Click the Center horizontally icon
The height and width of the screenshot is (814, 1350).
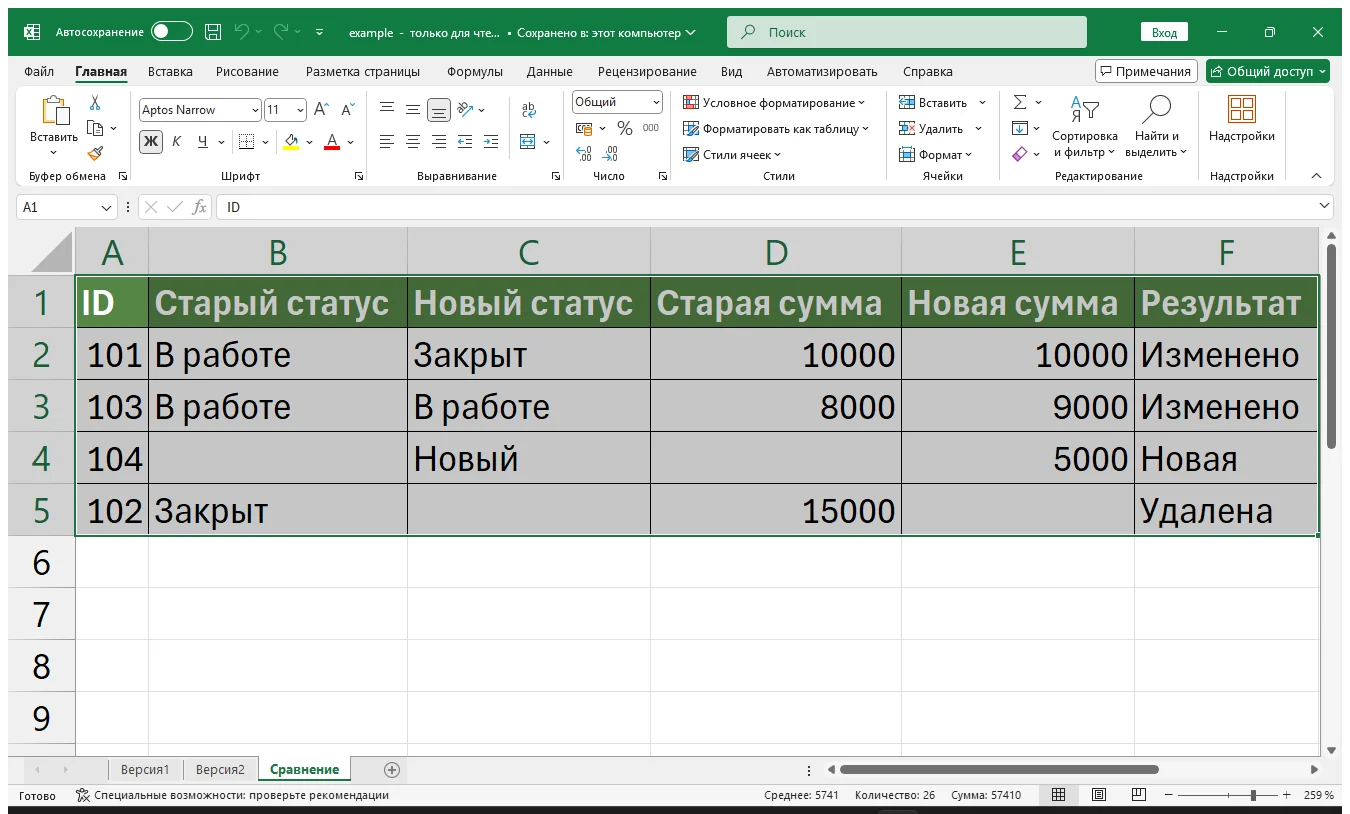point(413,142)
